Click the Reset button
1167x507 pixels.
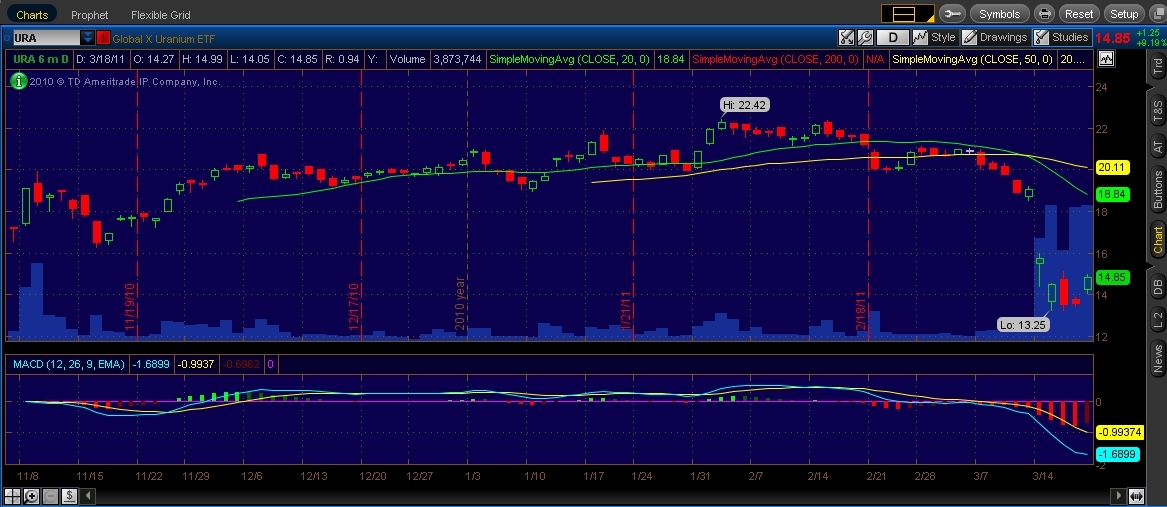(1079, 13)
